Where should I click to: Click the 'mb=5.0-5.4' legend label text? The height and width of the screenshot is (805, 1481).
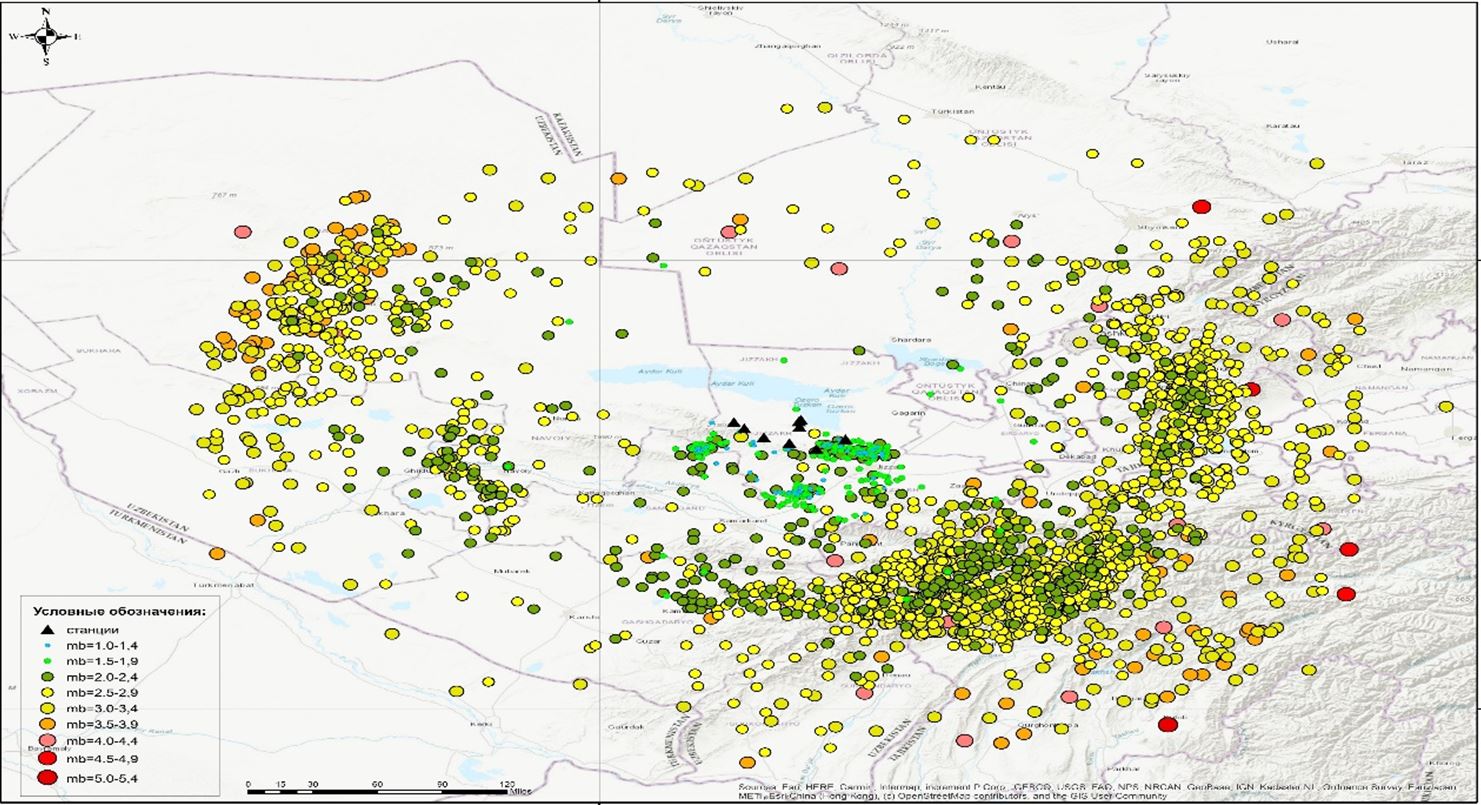(101, 778)
